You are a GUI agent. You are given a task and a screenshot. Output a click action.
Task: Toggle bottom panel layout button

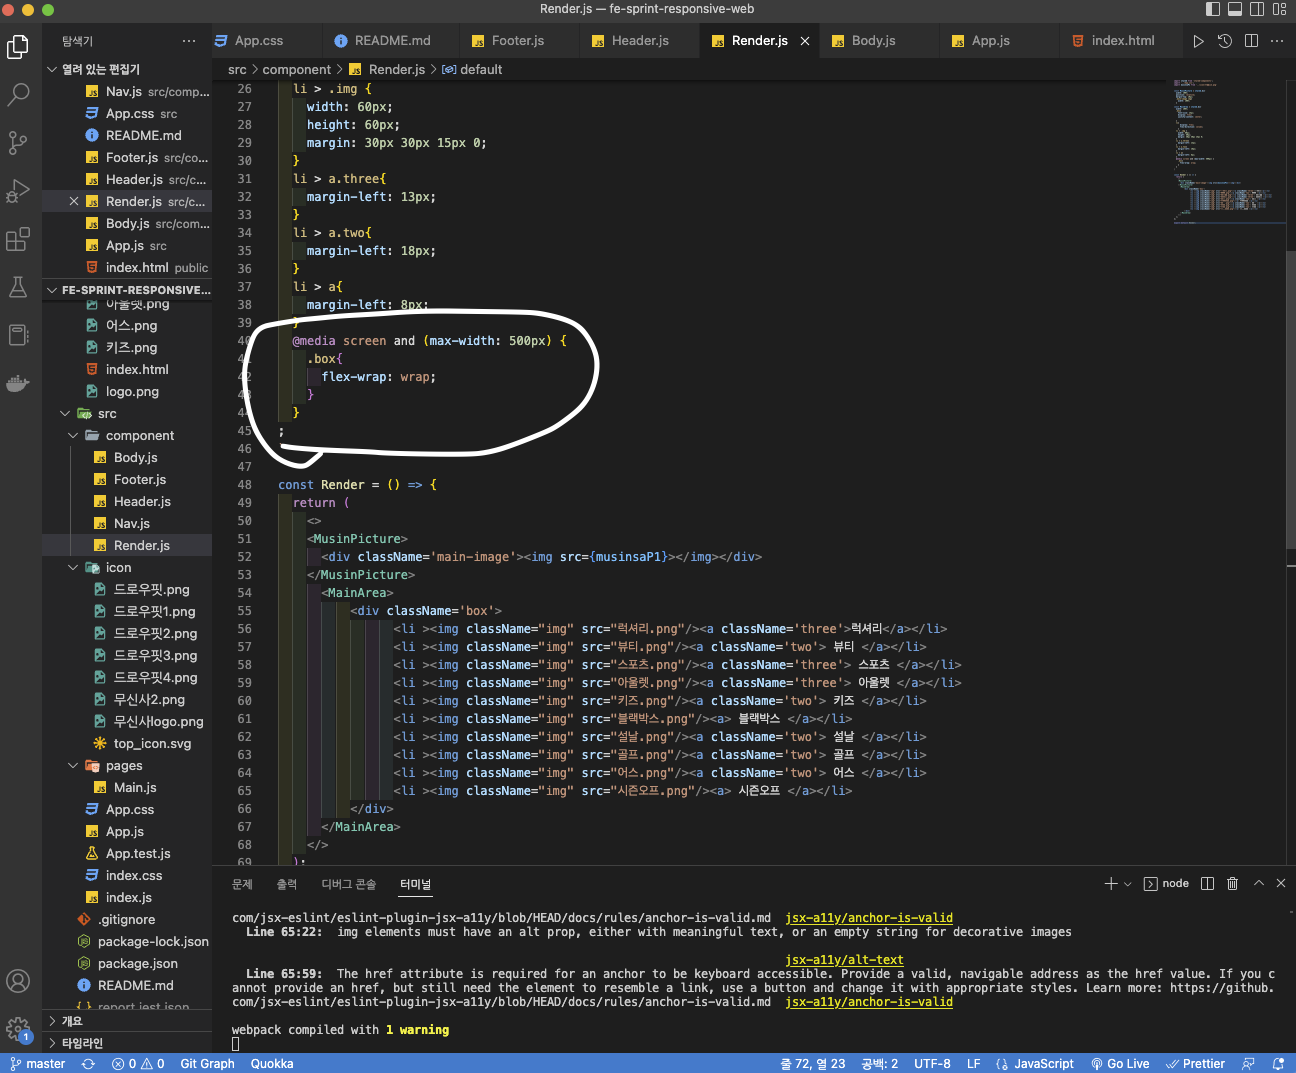click(x=1235, y=9)
